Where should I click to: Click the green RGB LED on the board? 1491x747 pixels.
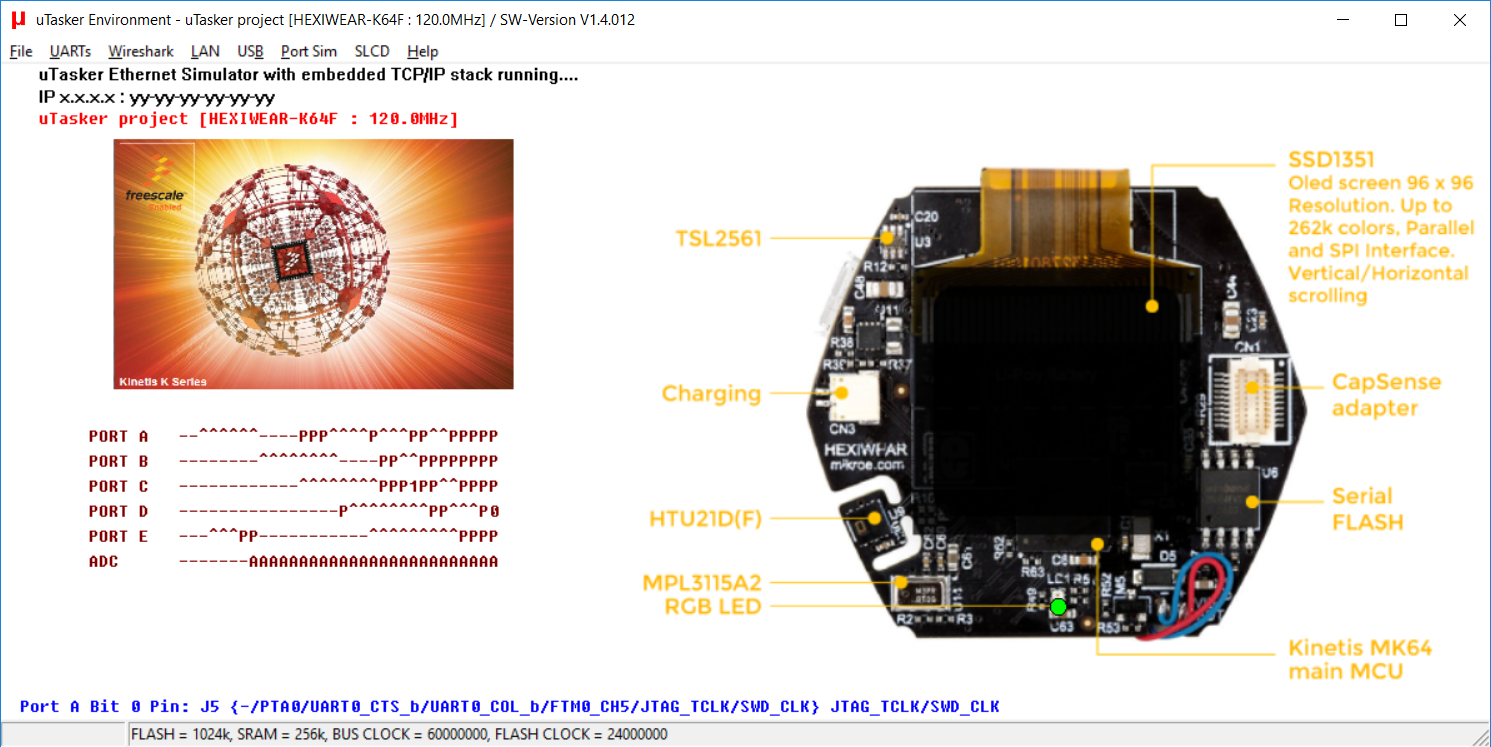1059,605
